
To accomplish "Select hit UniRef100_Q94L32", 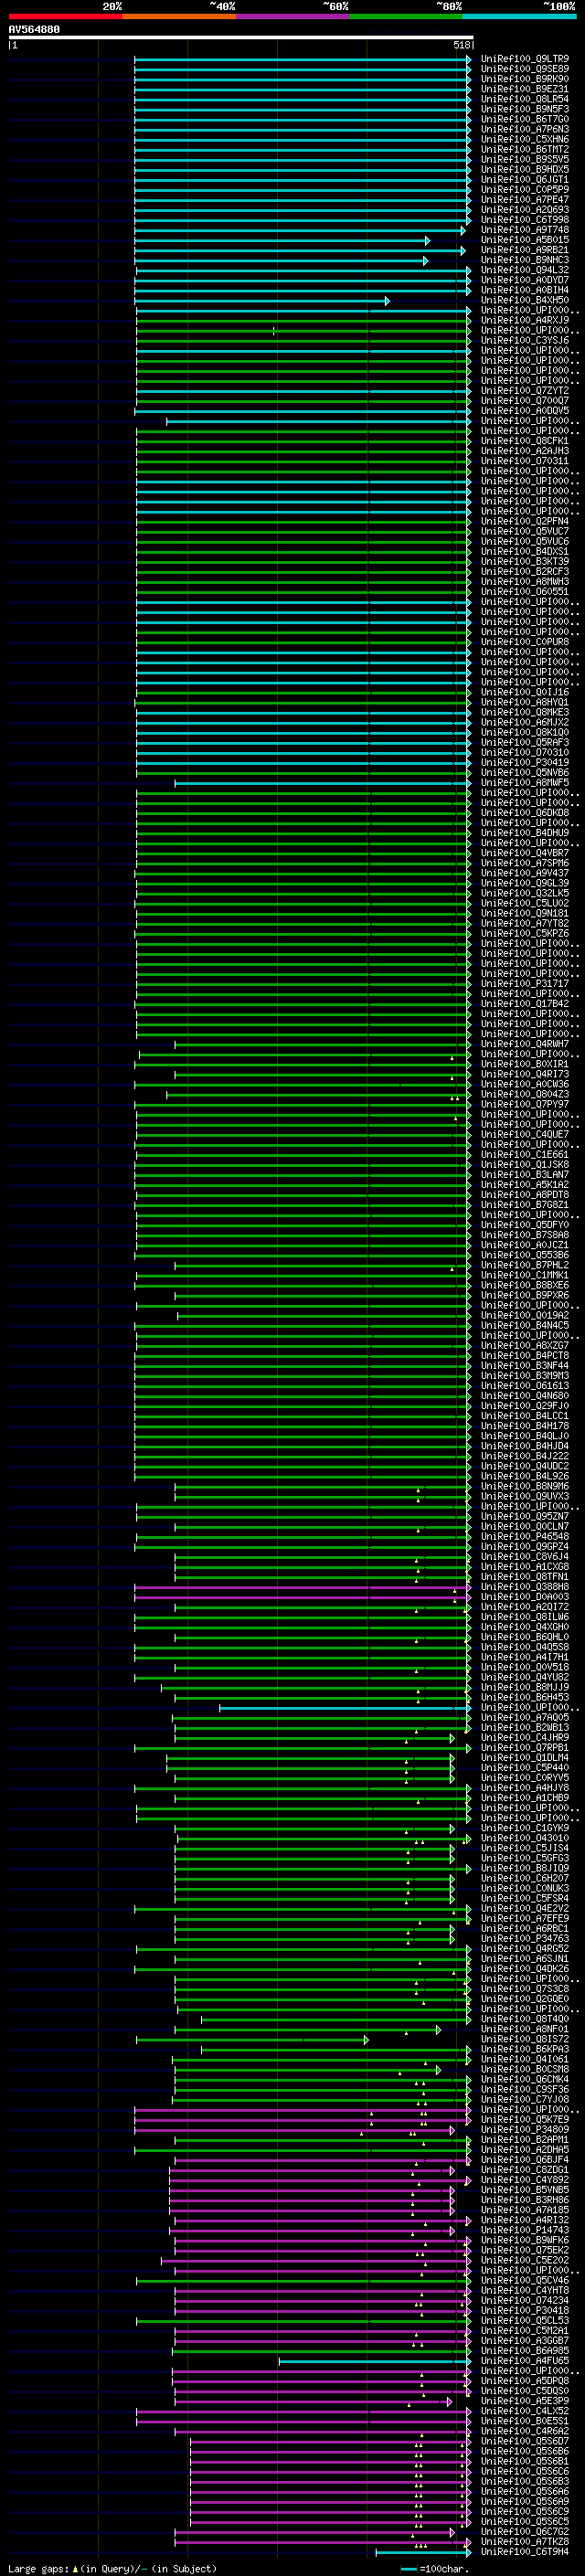I will [x=525, y=270].
